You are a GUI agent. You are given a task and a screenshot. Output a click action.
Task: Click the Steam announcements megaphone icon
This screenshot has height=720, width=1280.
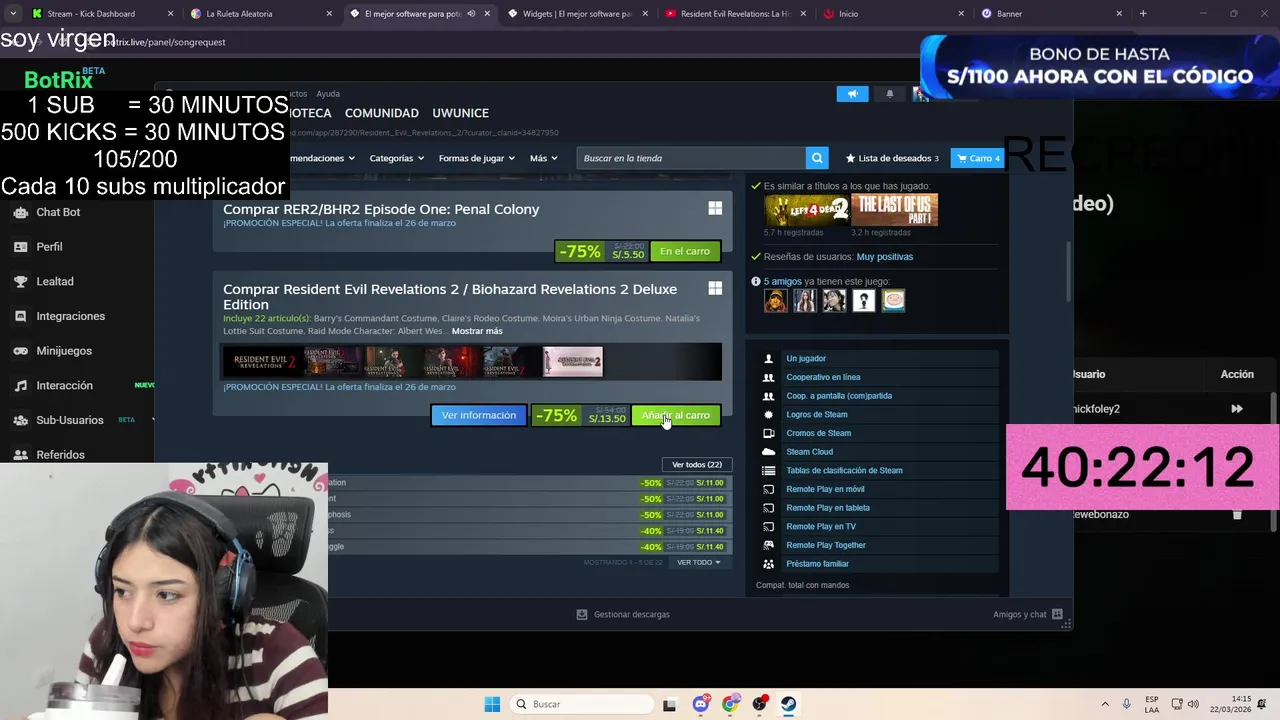tap(852, 94)
